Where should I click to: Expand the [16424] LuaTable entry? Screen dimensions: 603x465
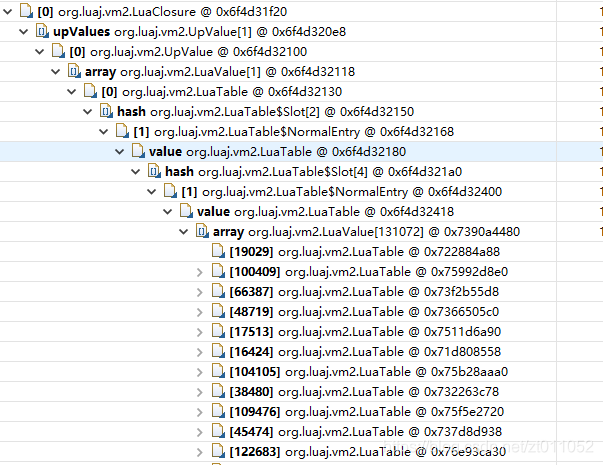[200, 352]
